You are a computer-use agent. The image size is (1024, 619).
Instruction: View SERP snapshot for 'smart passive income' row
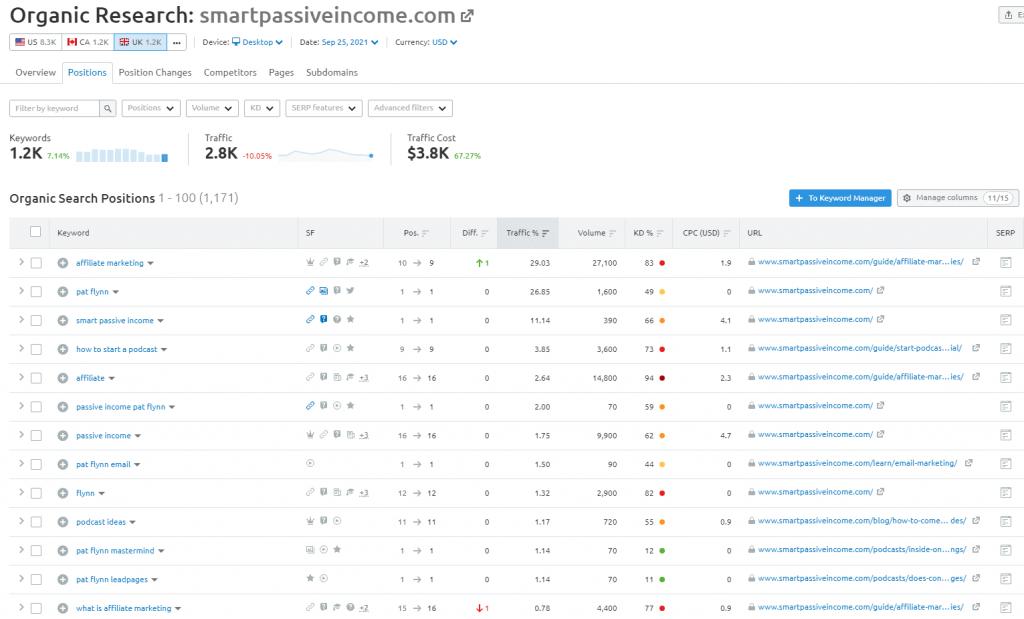[x=1006, y=320]
